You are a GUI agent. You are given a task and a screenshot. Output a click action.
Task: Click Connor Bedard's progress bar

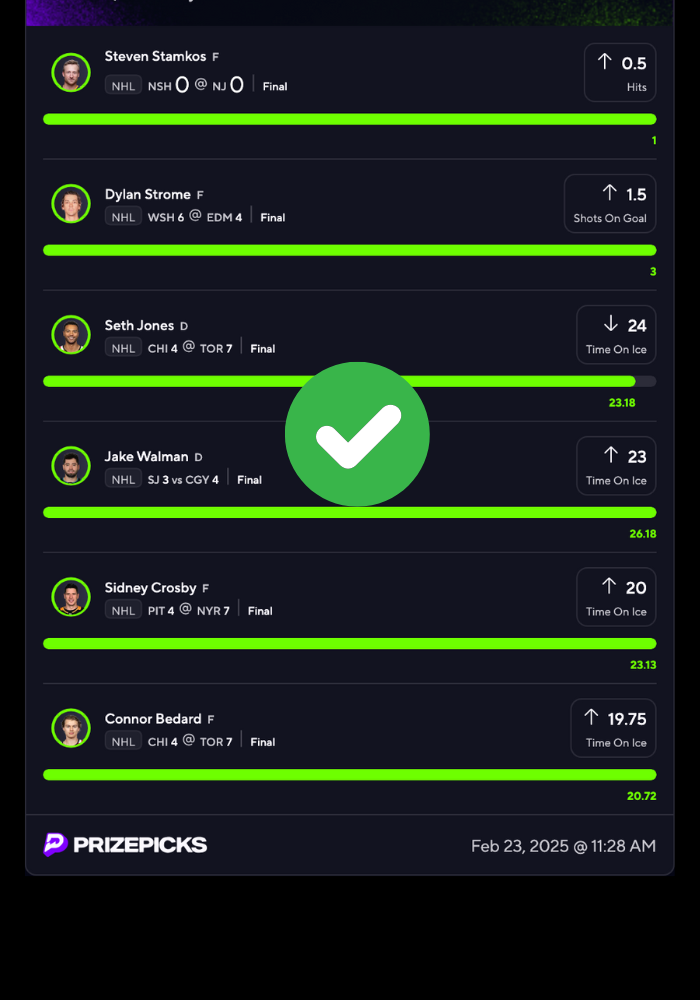(x=349, y=774)
